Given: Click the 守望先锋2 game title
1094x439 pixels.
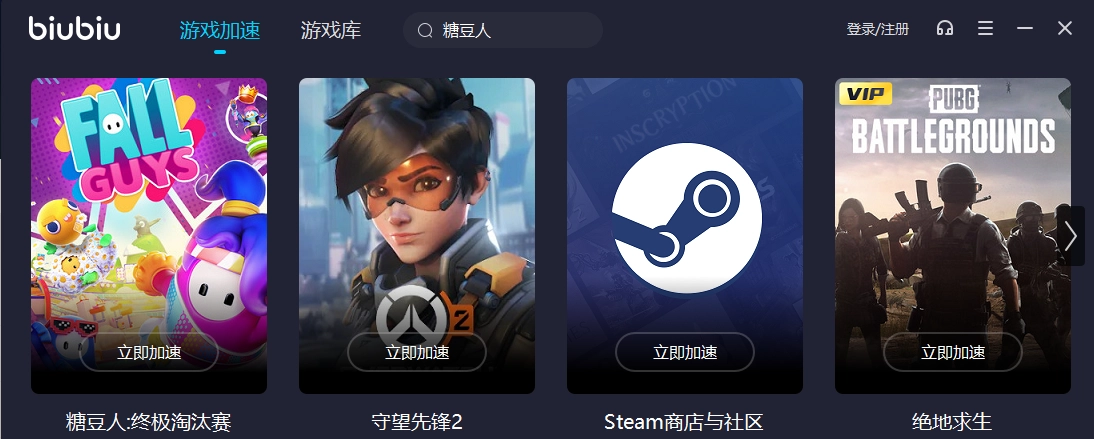Looking at the screenshot, I should coord(417,422).
